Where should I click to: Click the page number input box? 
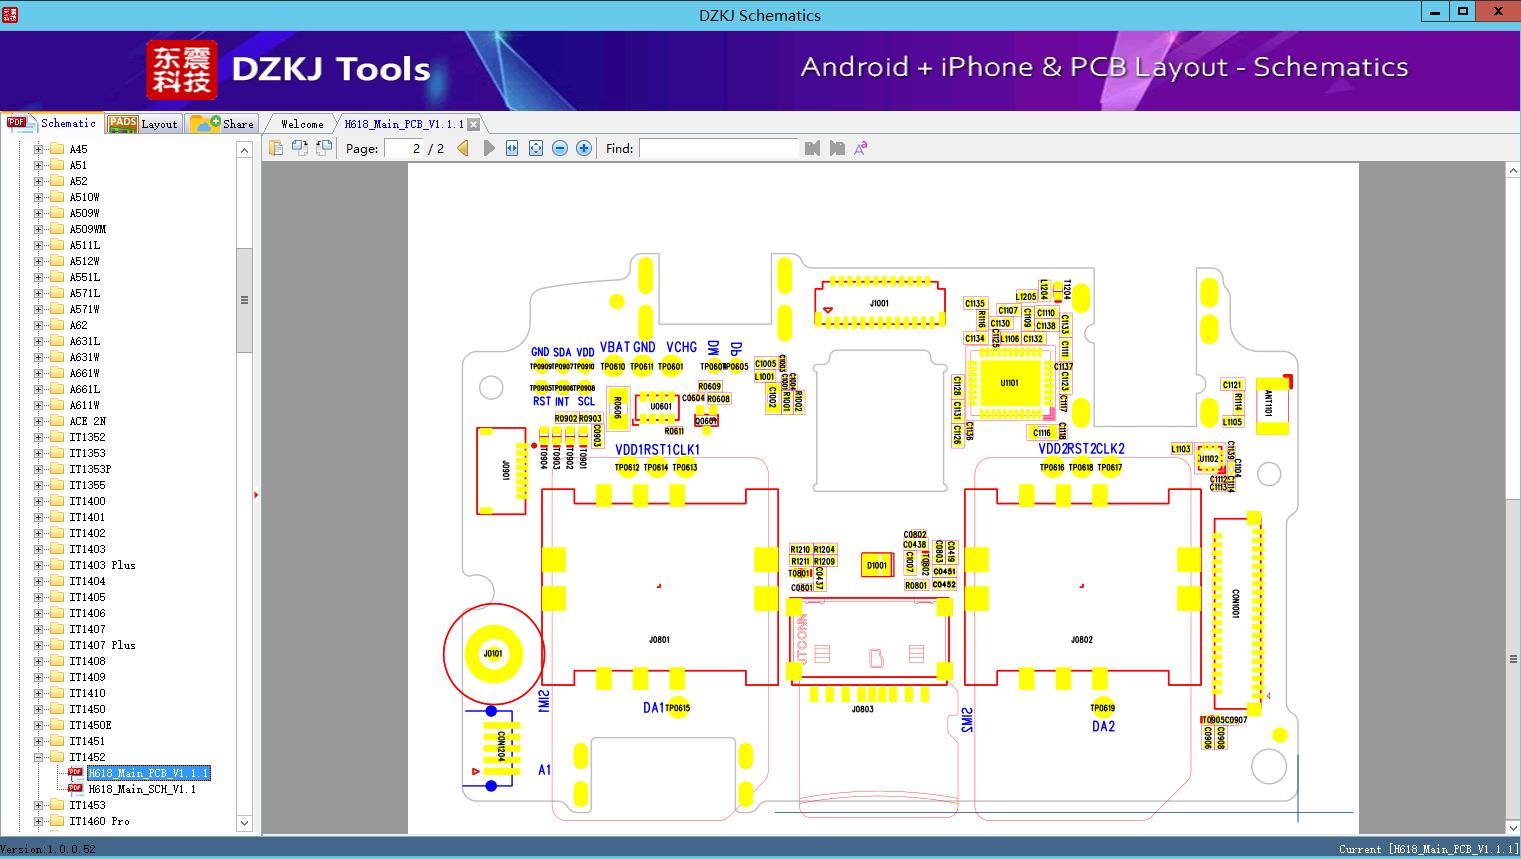[x=403, y=148]
